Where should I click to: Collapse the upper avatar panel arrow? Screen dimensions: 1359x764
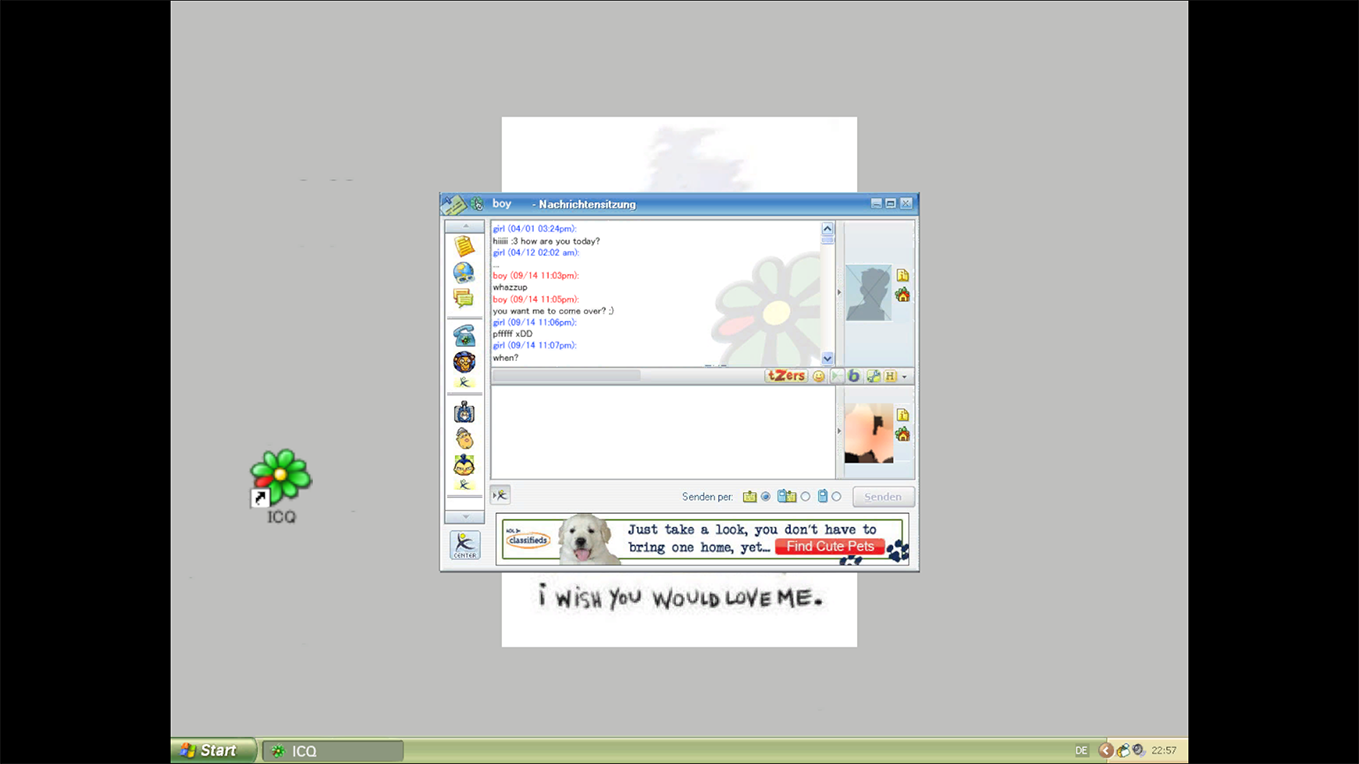click(839, 293)
